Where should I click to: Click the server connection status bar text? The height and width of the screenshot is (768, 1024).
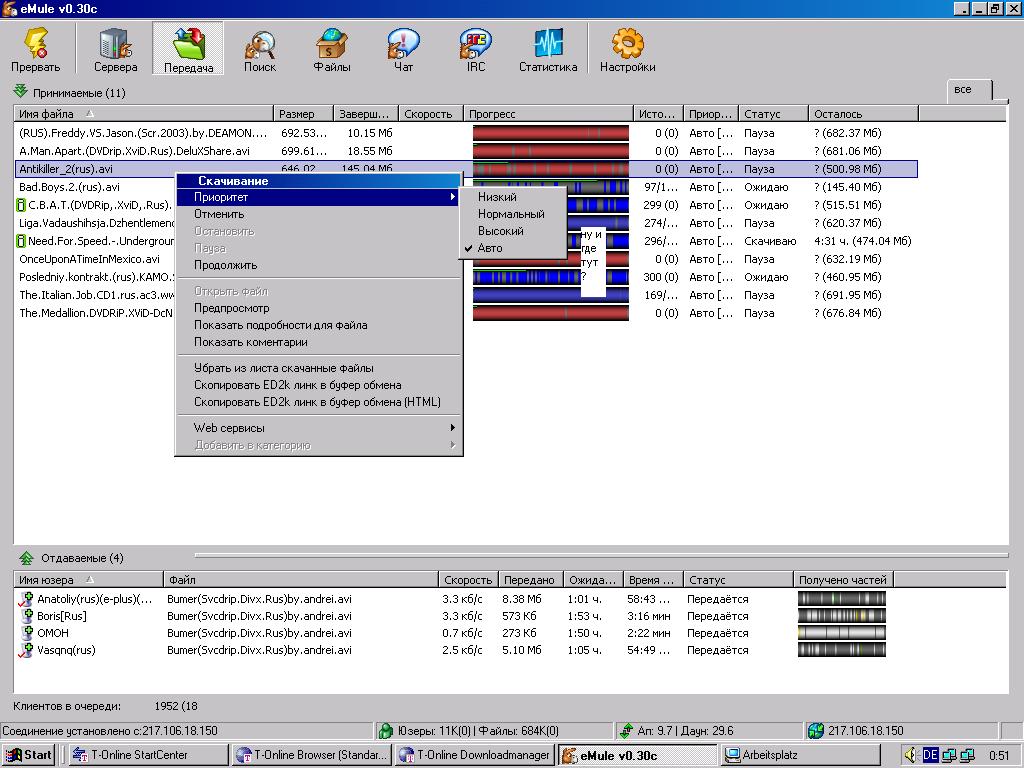(x=110, y=731)
